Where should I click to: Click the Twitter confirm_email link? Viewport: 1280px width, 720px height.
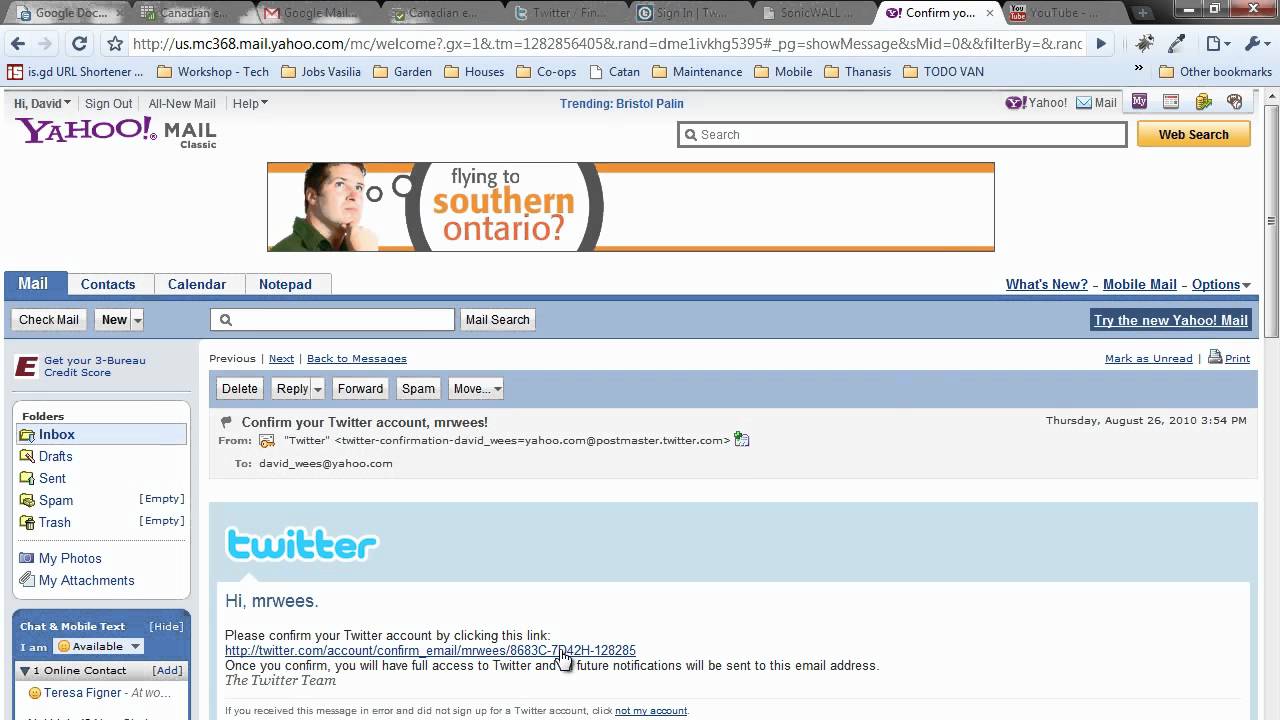(430, 650)
